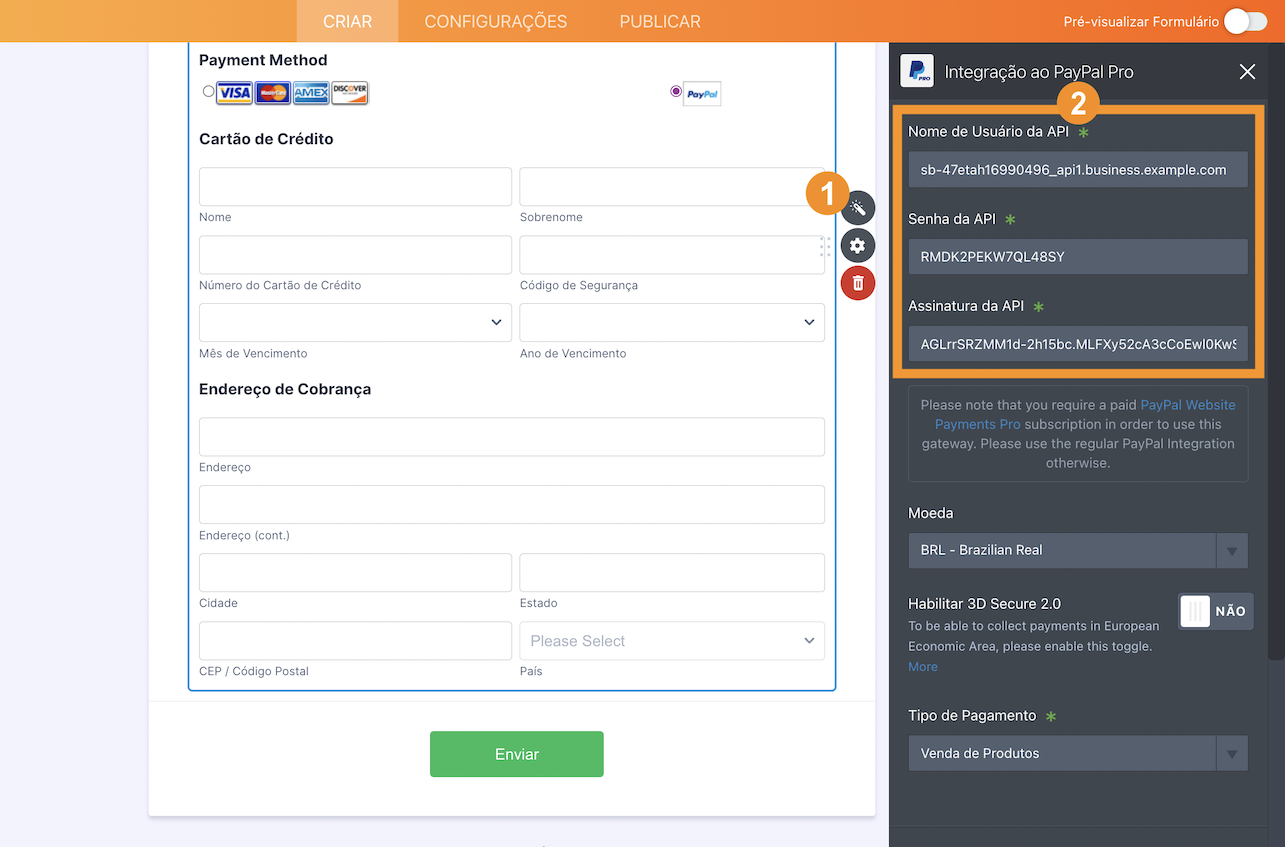1285x847 pixels.
Task: Close the PayPal Pro integration panel
Action: click(1247, 71)
